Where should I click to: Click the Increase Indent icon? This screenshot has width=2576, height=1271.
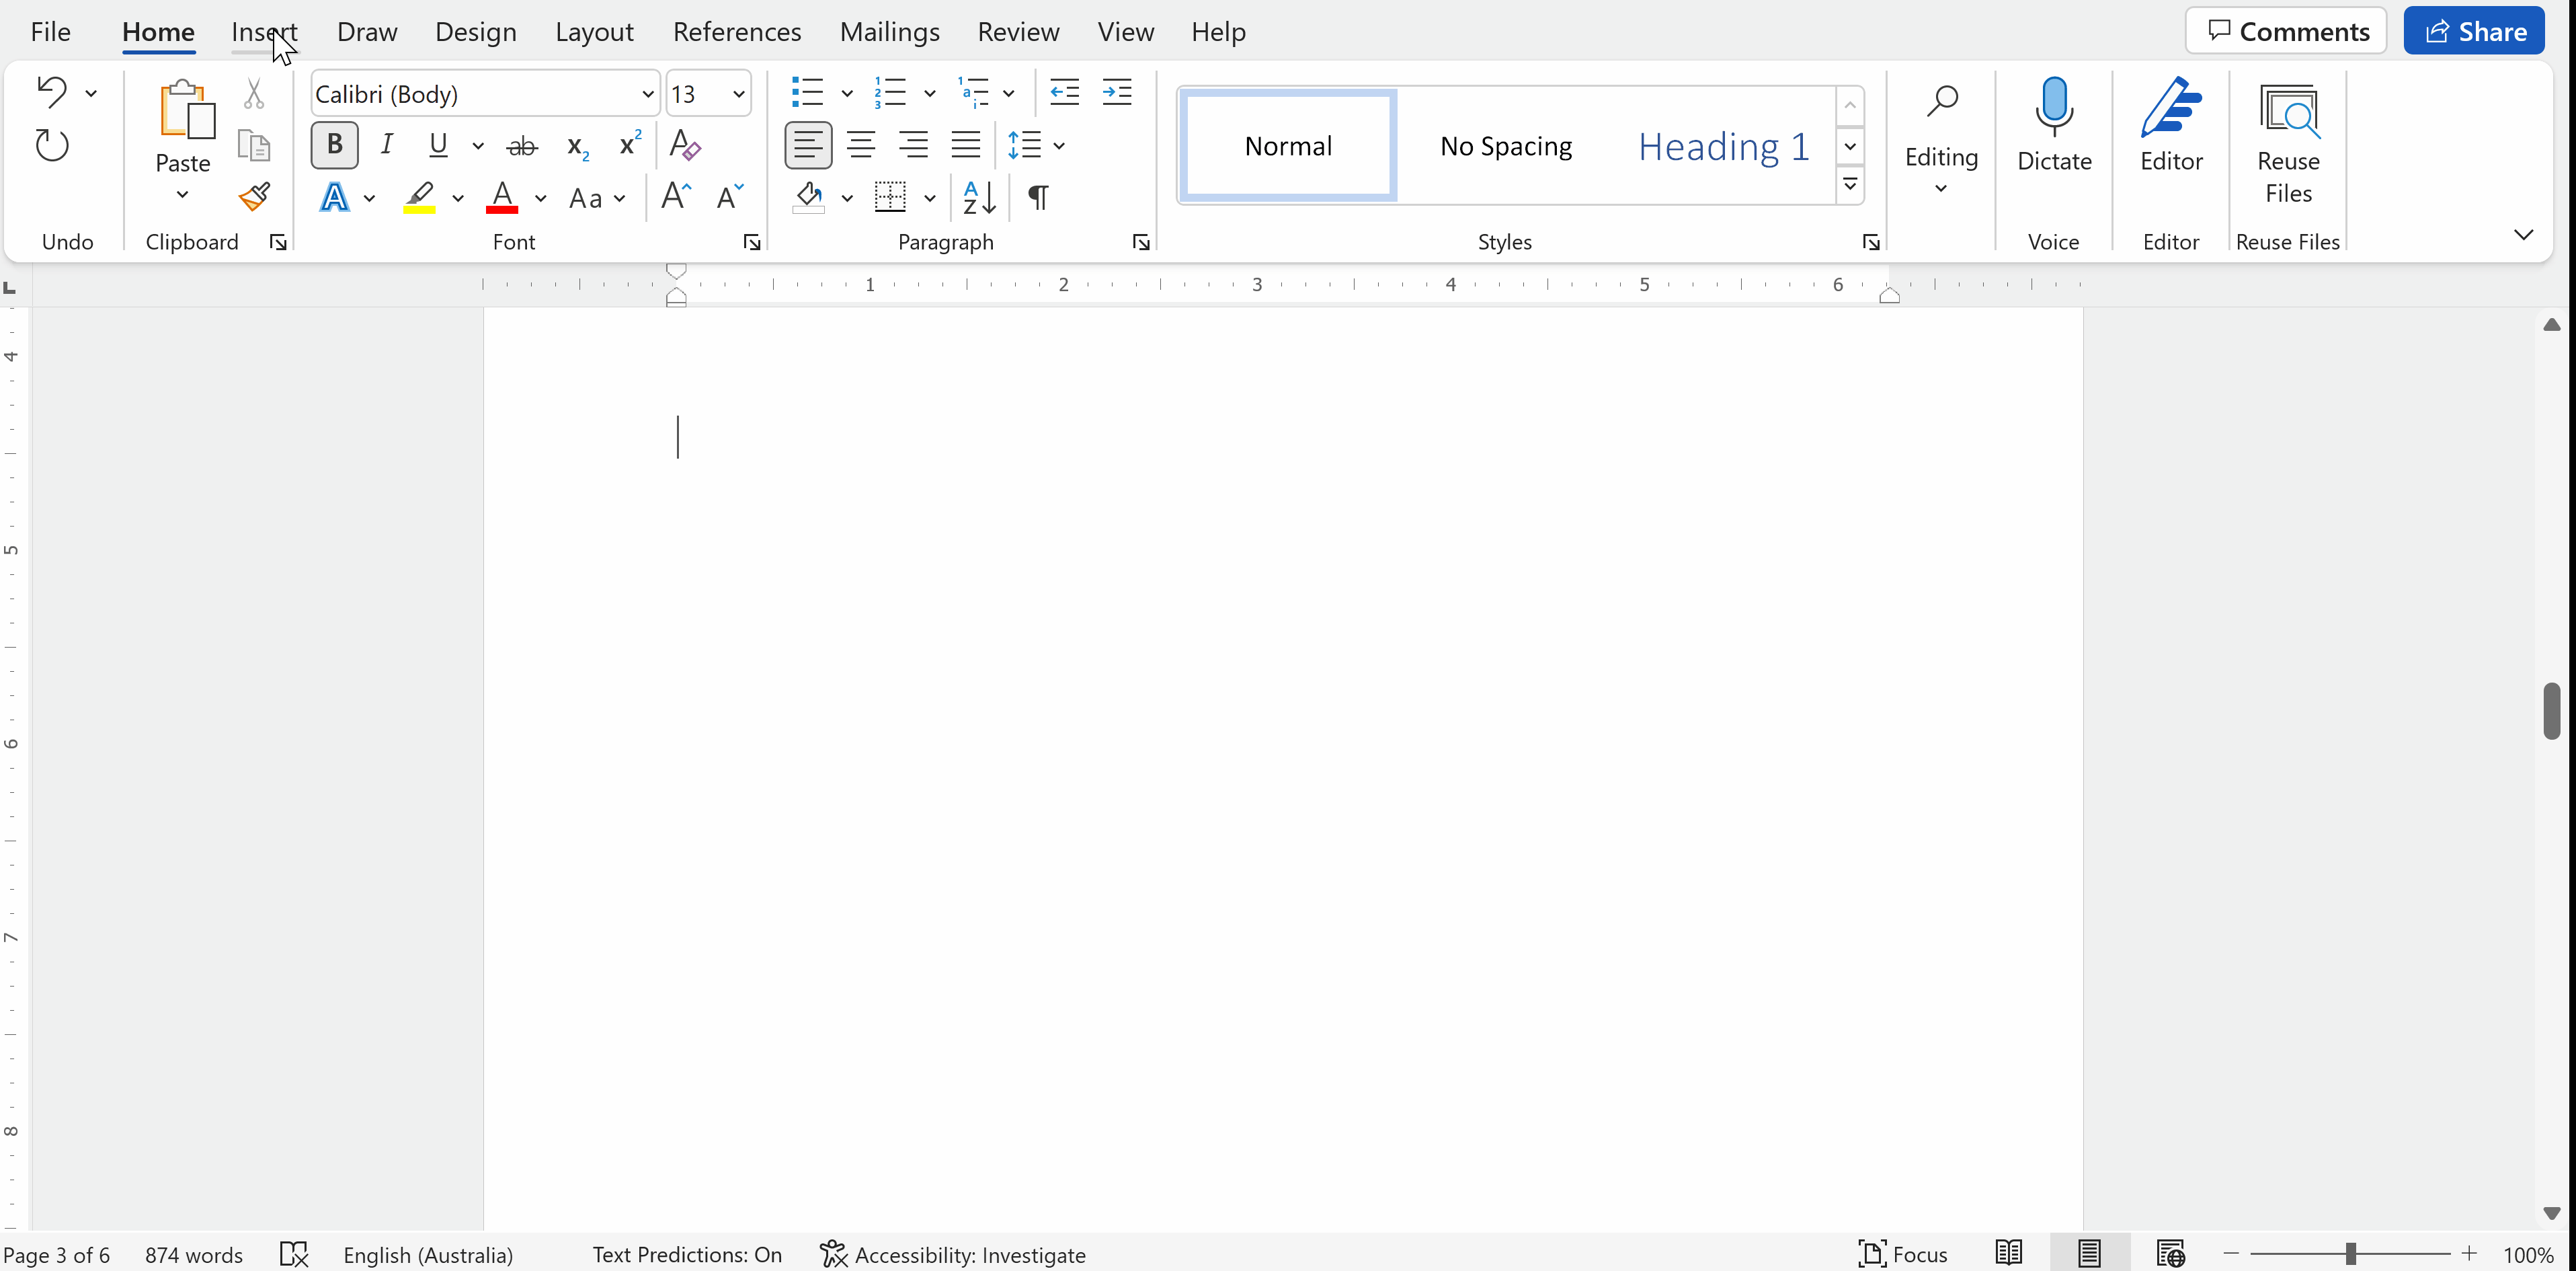[1116, 93]
